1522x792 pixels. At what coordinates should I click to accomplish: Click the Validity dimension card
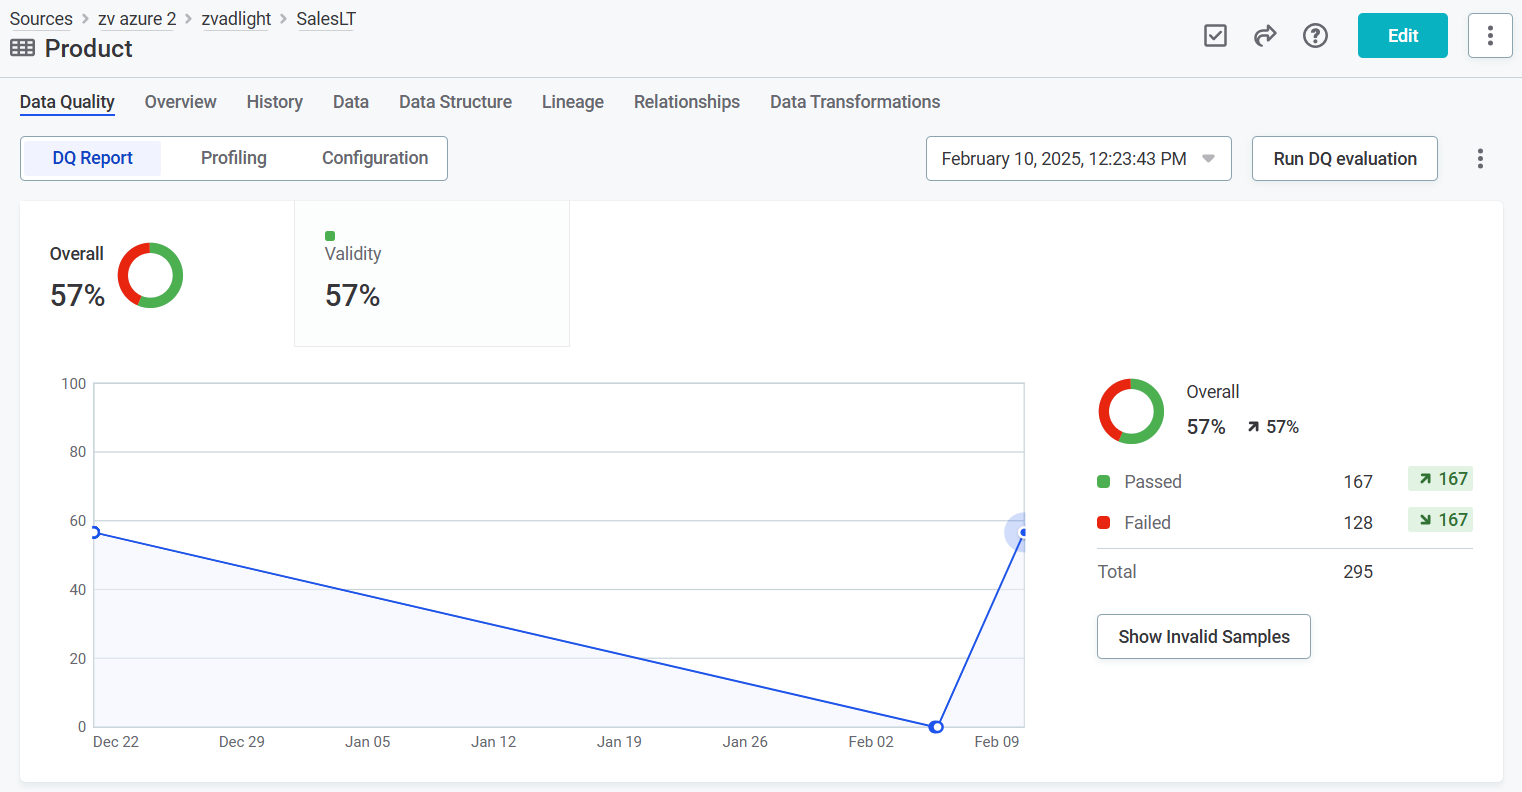click(x=431, y=275)
